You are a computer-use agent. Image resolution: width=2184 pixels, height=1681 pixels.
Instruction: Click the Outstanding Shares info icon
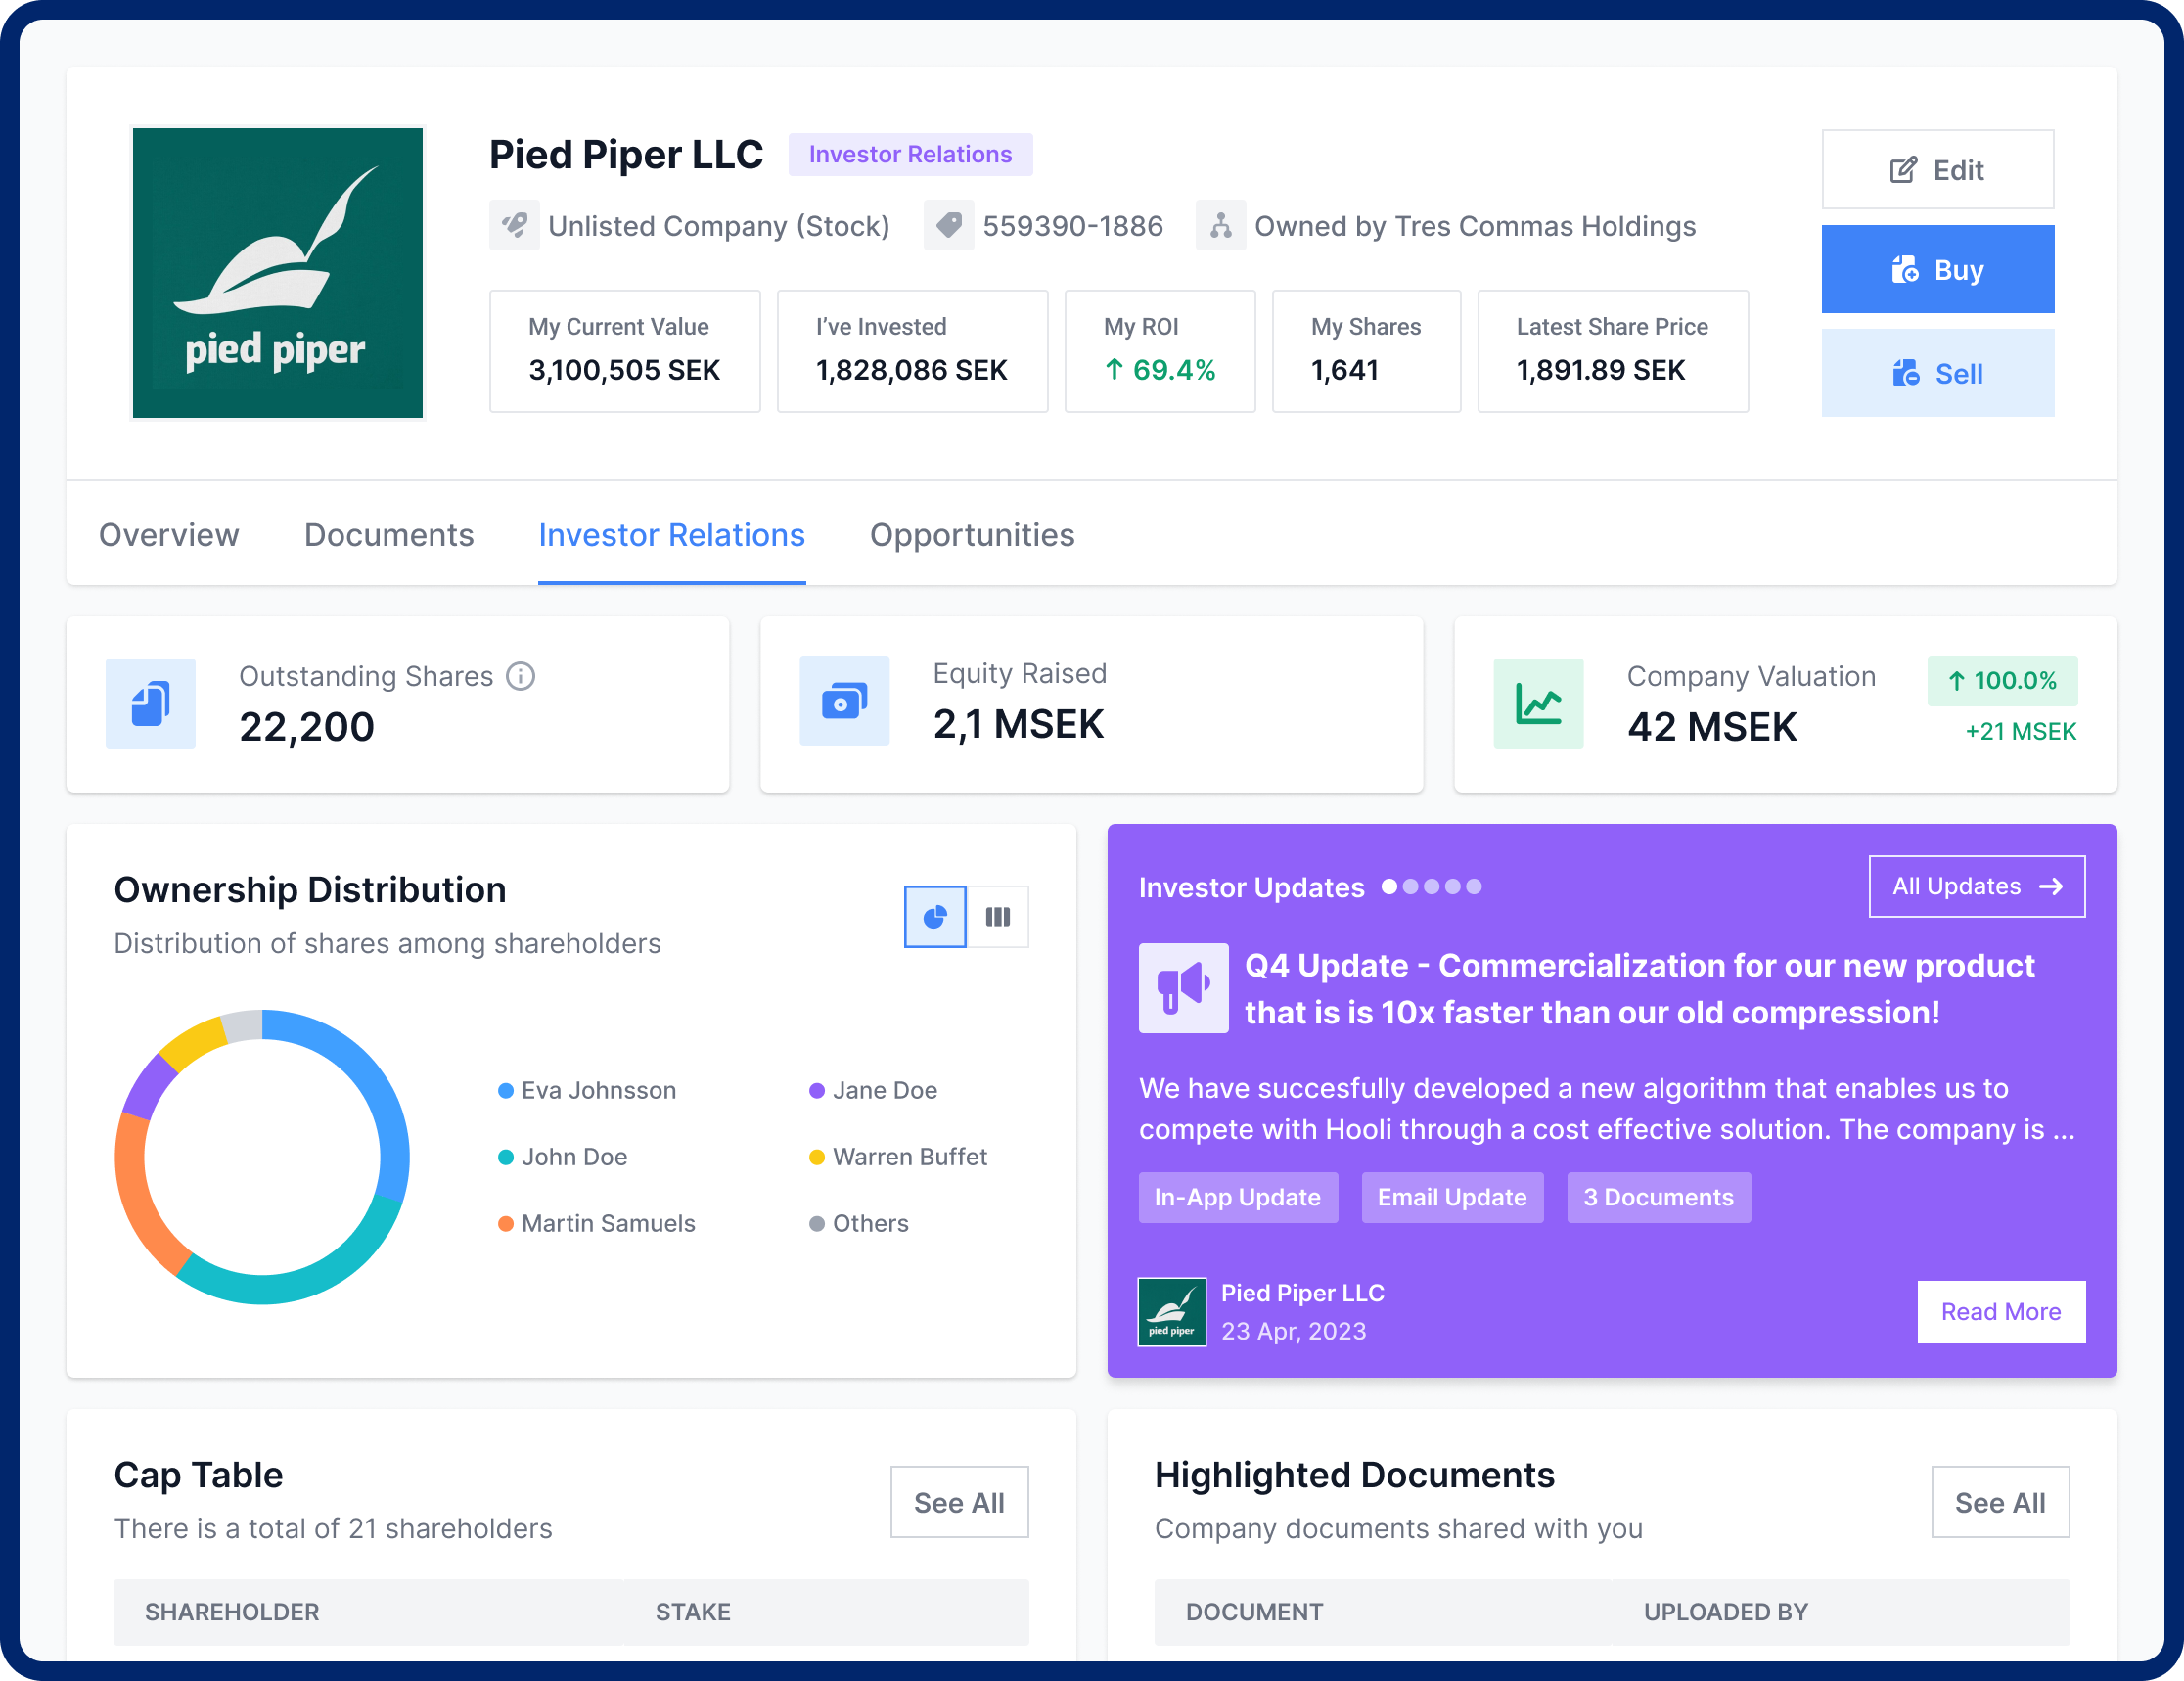[x=520, y=677]
